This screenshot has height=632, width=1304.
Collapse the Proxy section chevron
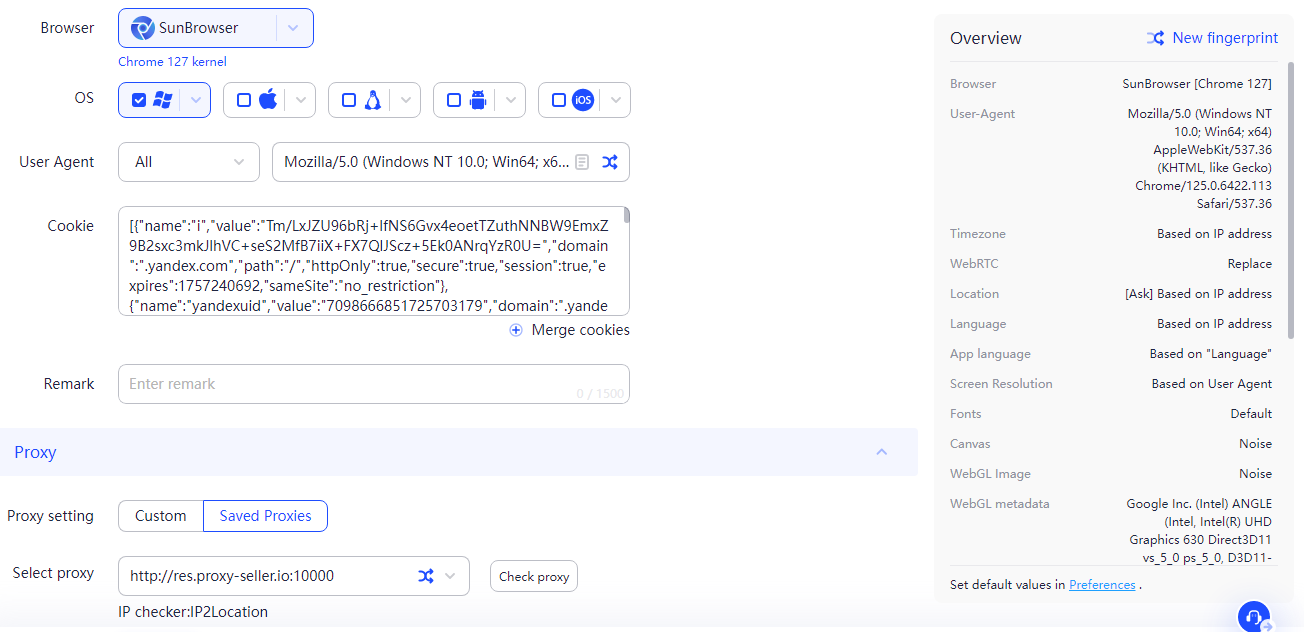coord(882,452)
